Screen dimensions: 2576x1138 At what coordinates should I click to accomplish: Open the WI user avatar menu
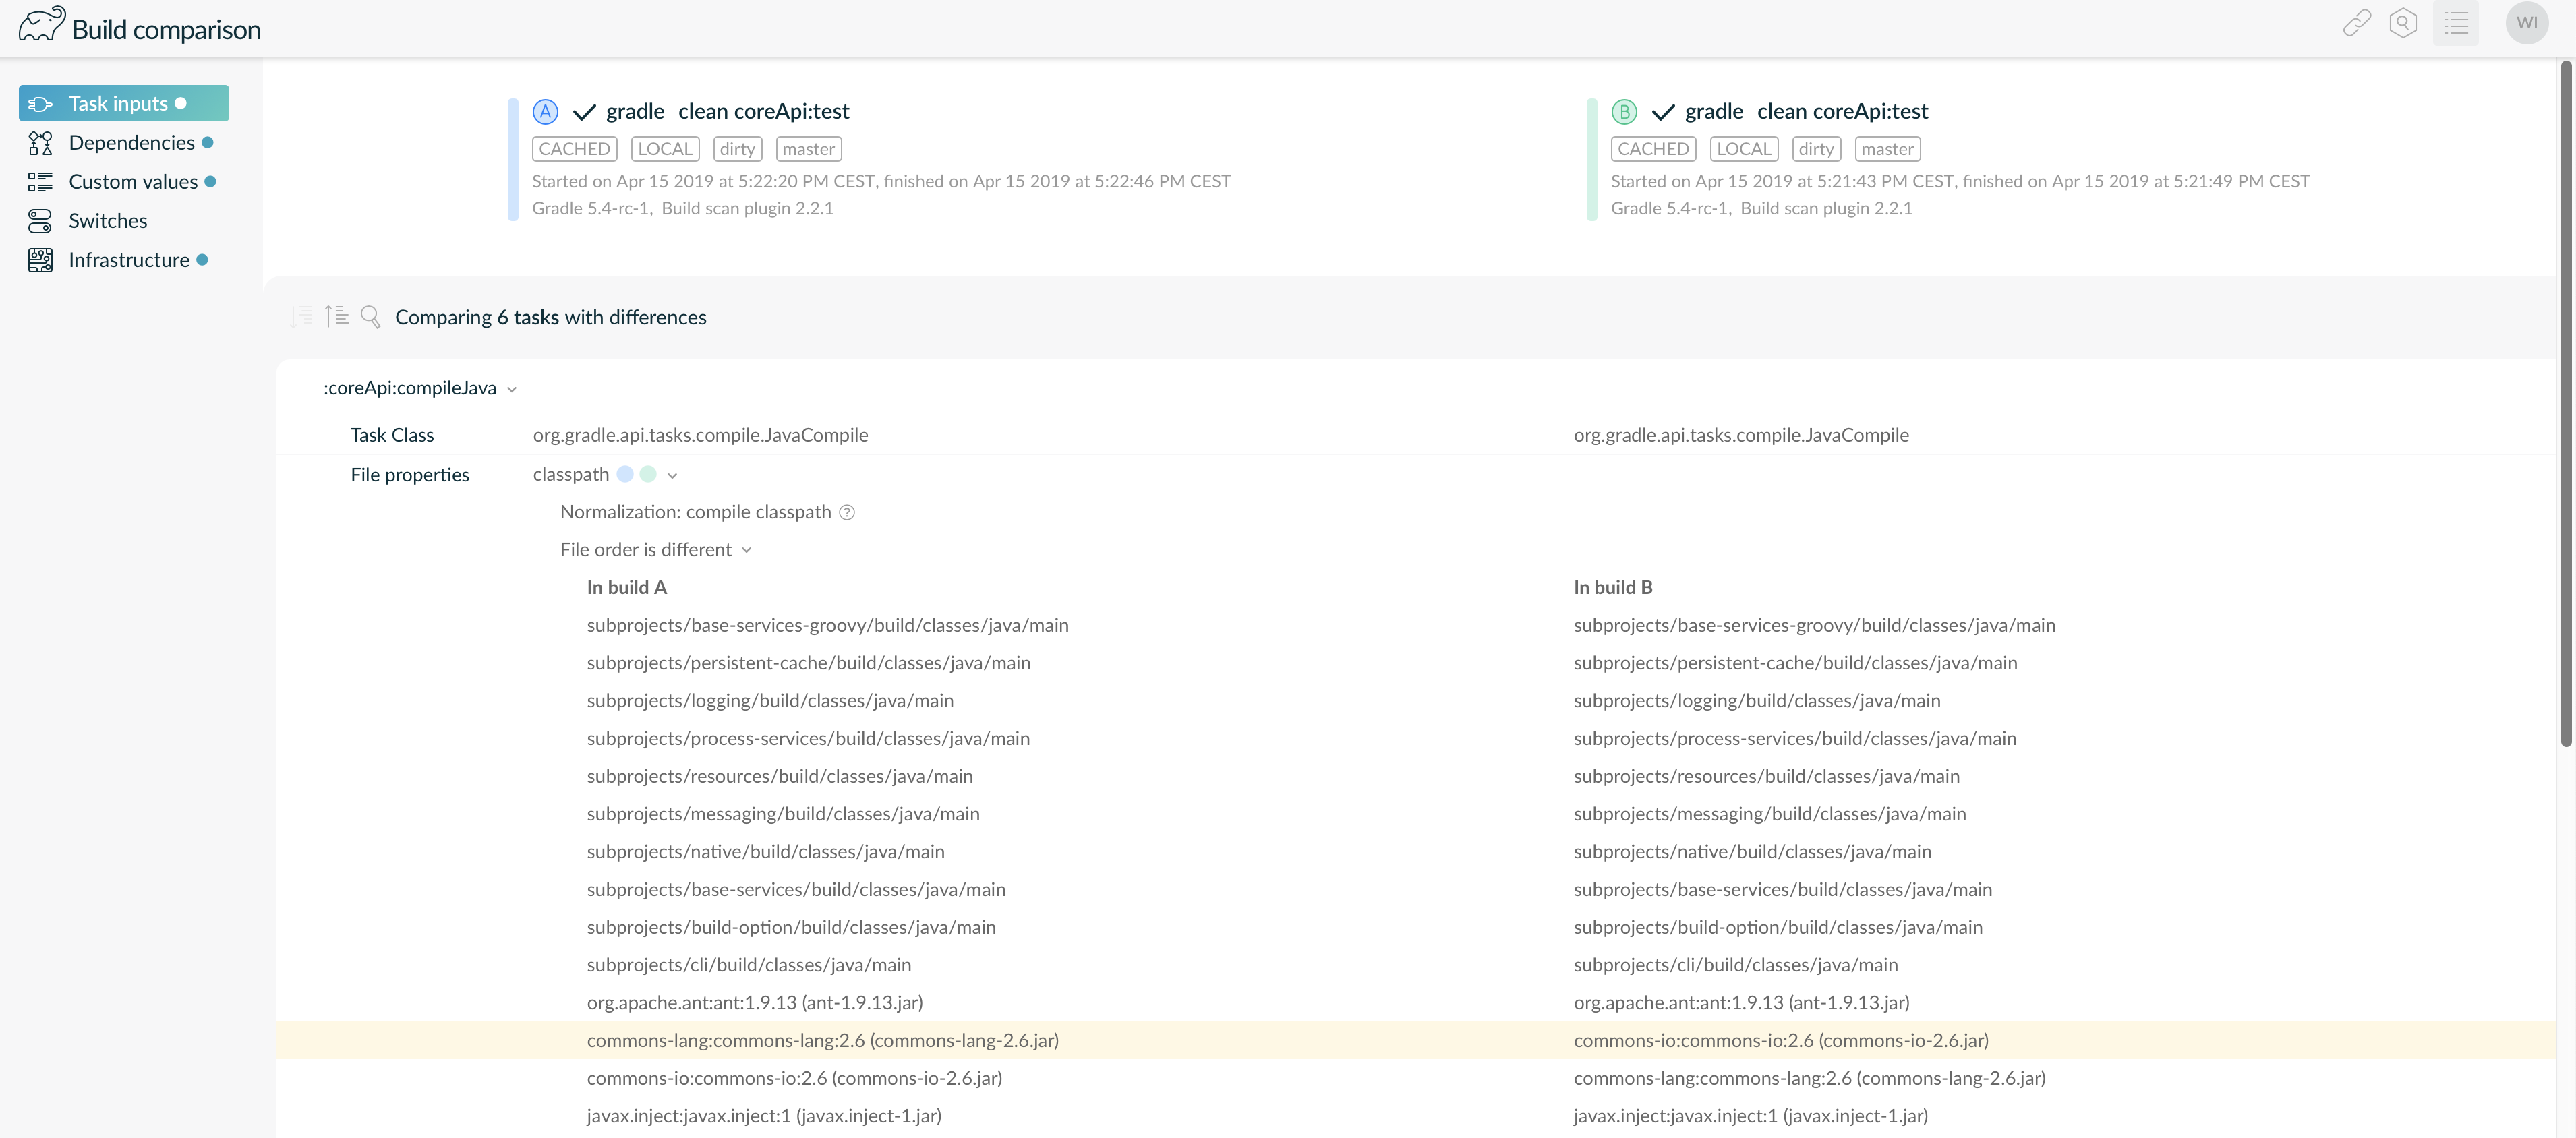pyautogui.click(x=2526, y=23)
